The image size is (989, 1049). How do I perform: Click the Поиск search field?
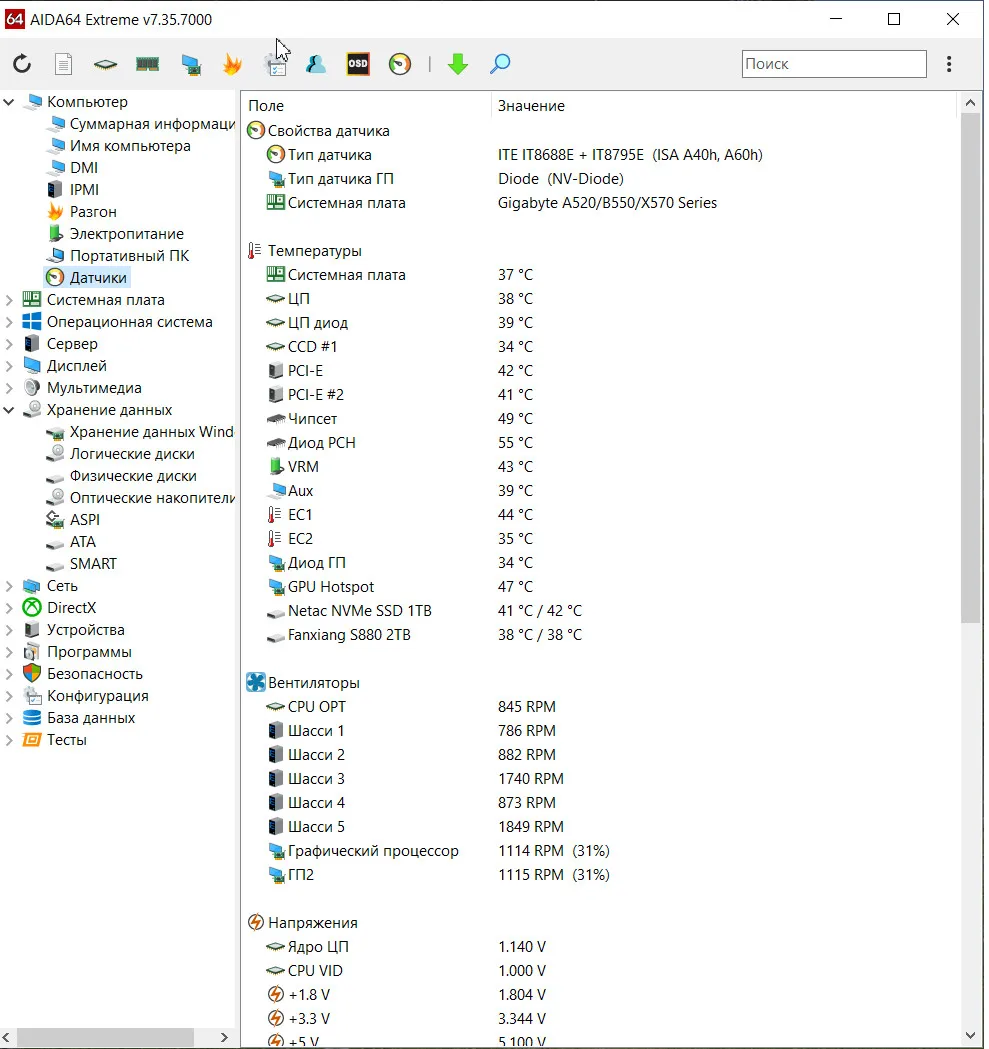[834, 64]
